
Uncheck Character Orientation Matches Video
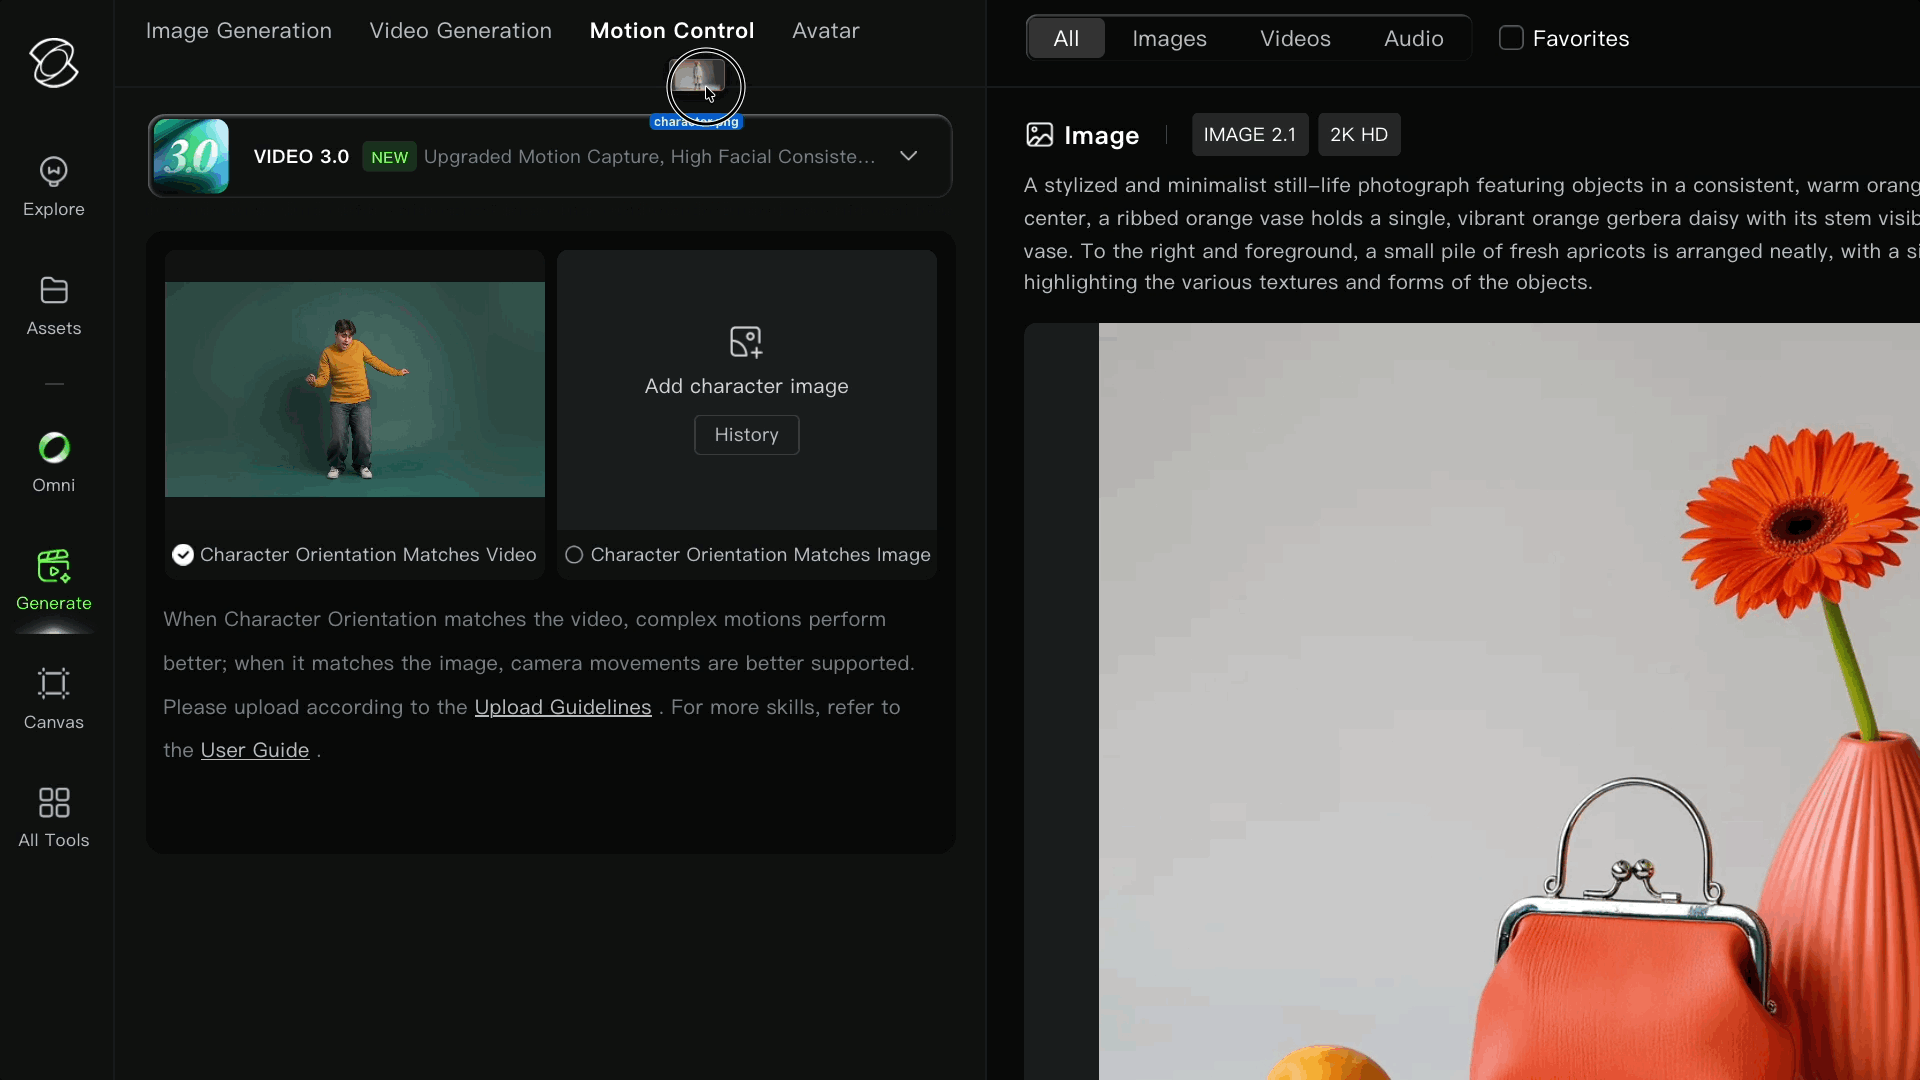click(182, 555)
